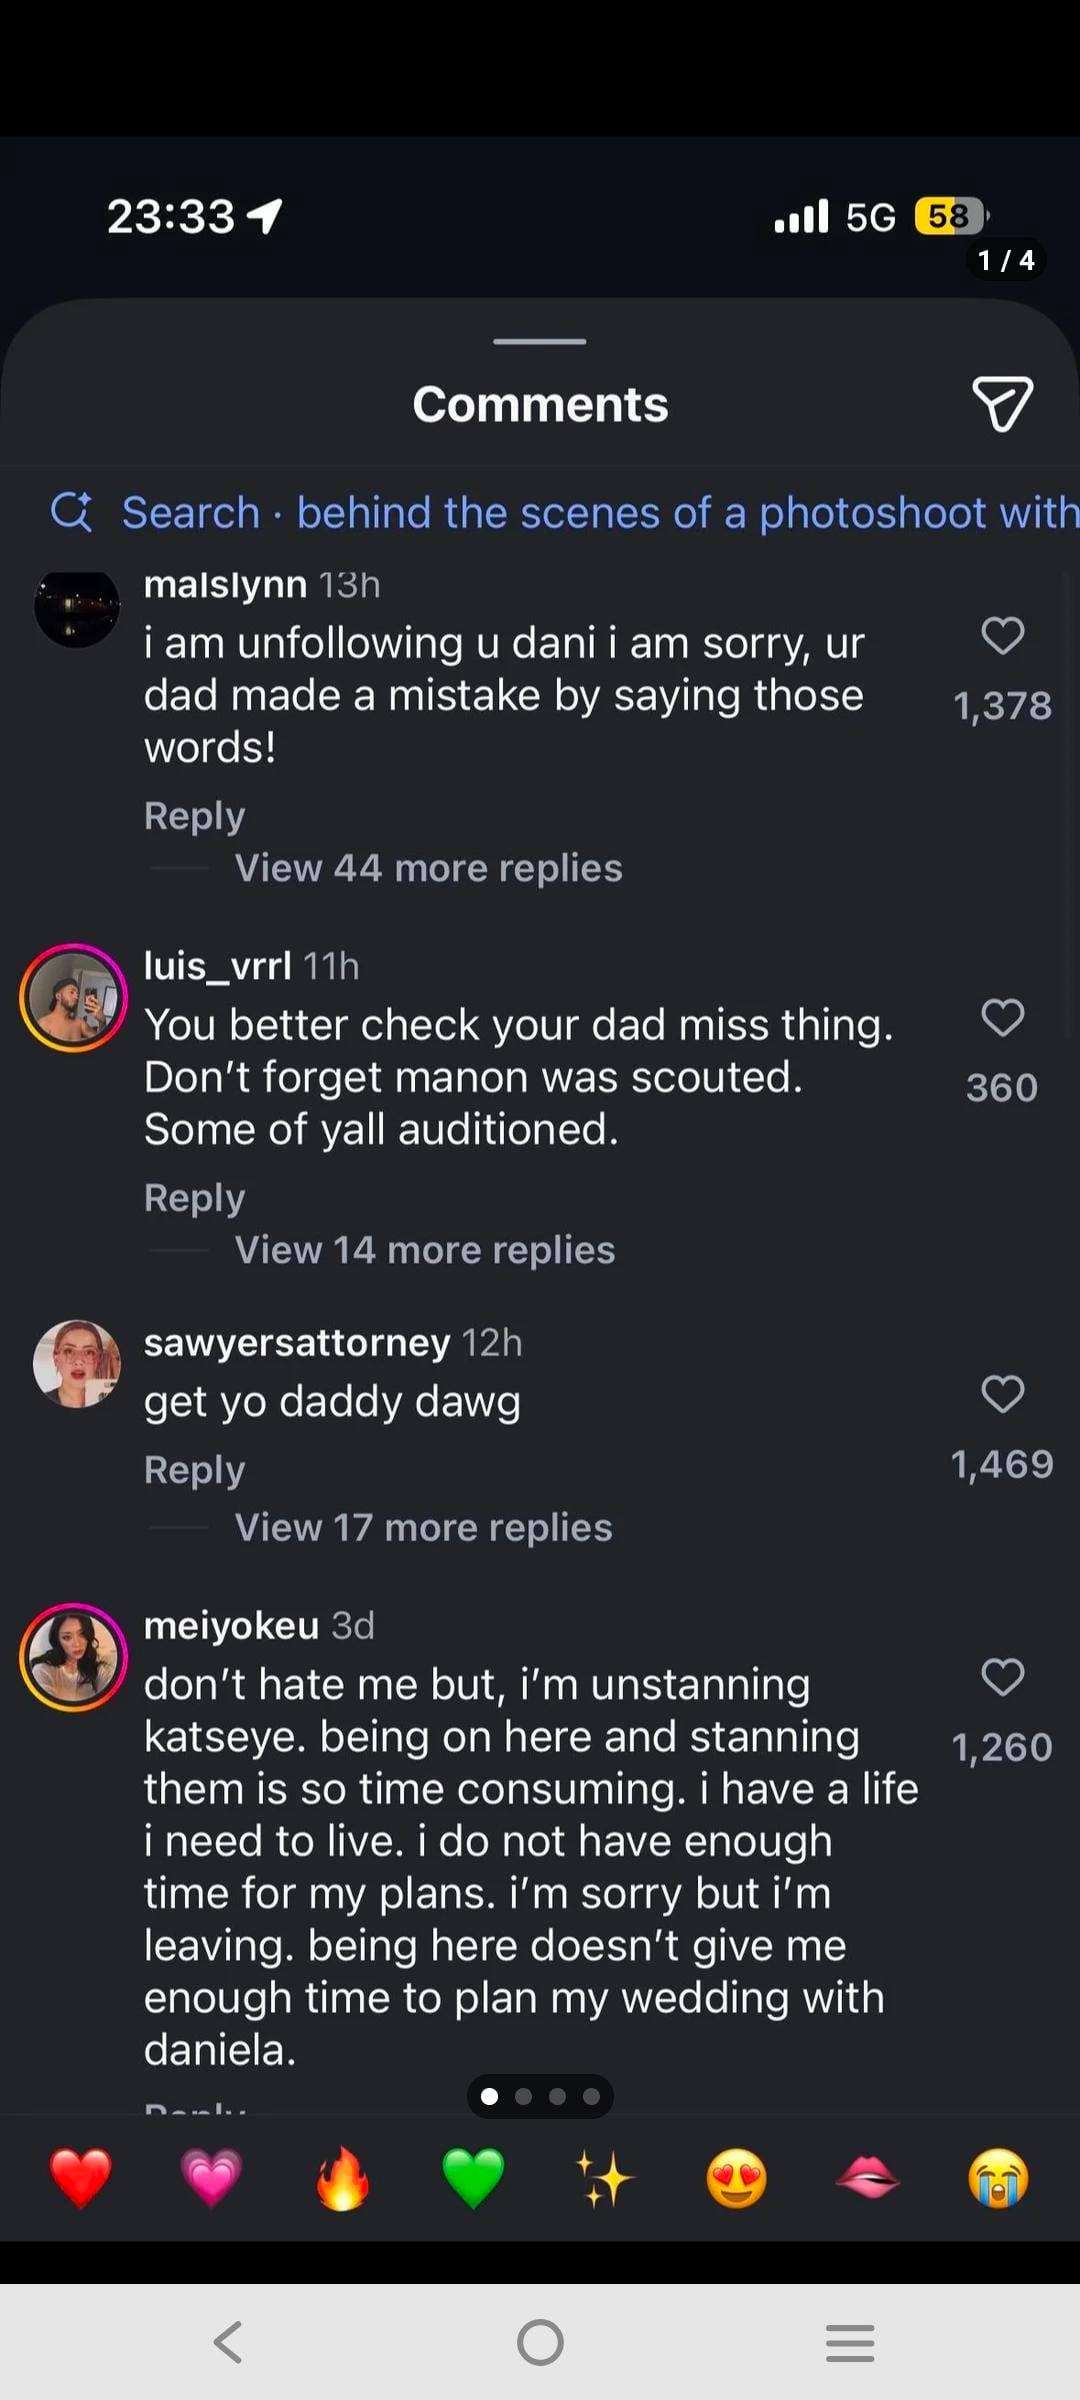Like luis_vrrl's comment with the heart
Viewport: 1080px width, 2400px height.
pos(1002,1018)
